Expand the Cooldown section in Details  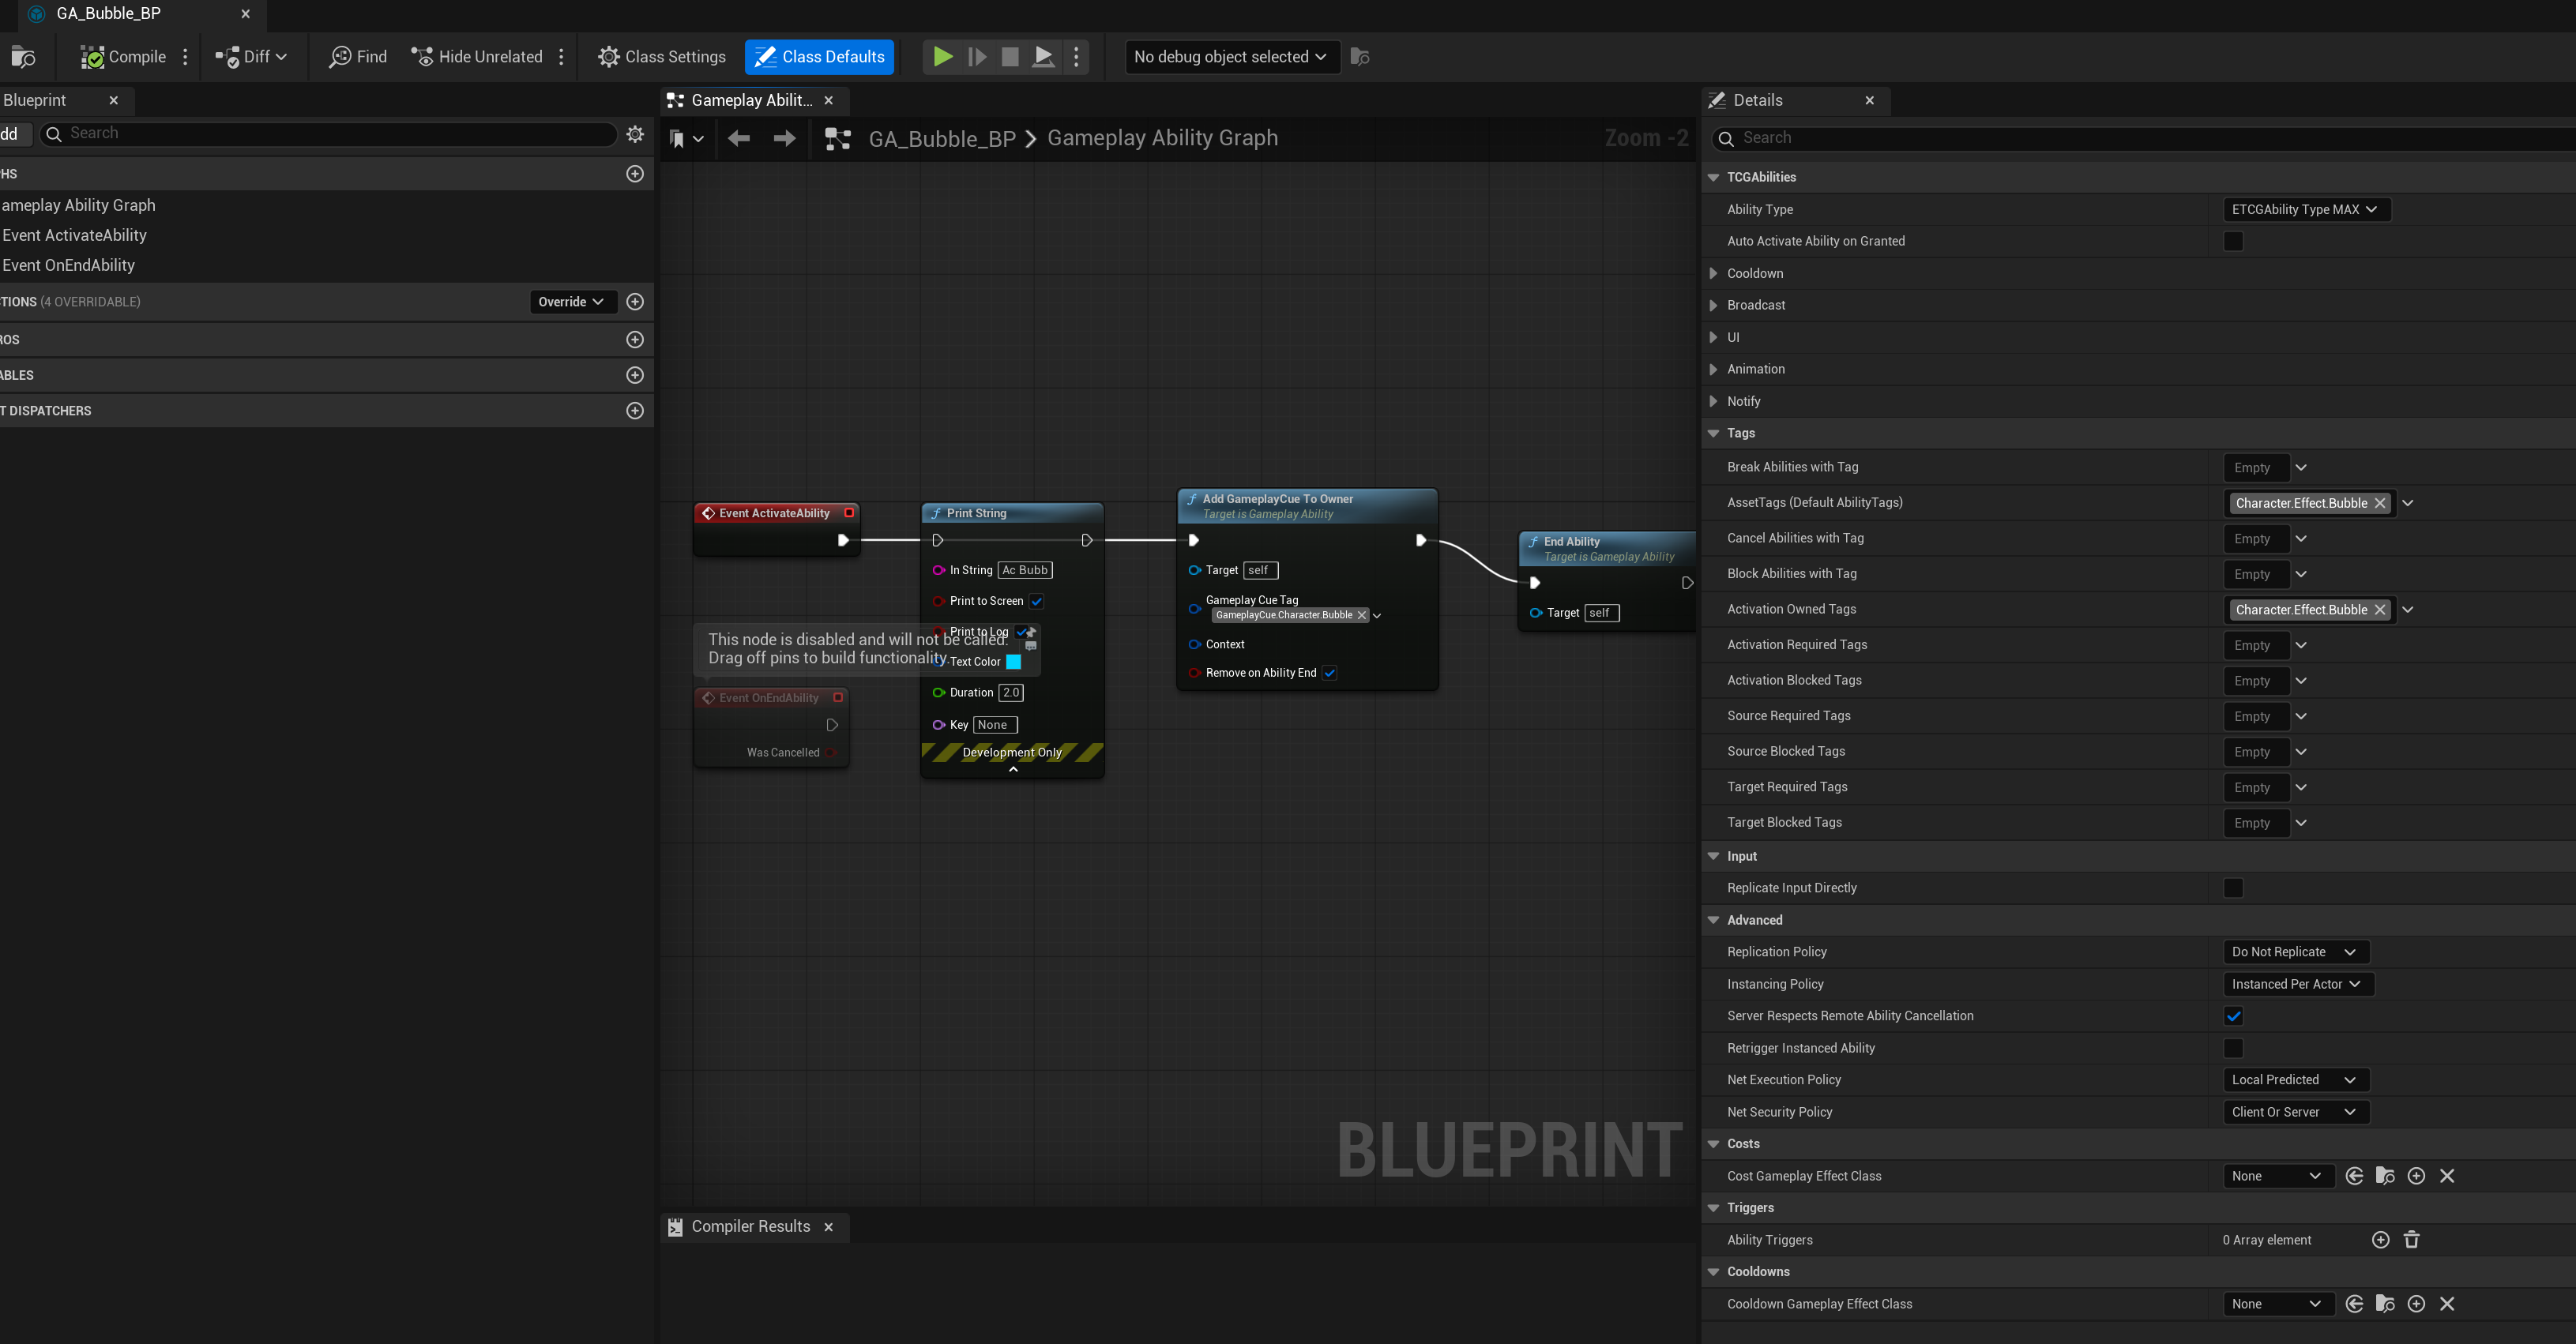(x=1713, y=273)
